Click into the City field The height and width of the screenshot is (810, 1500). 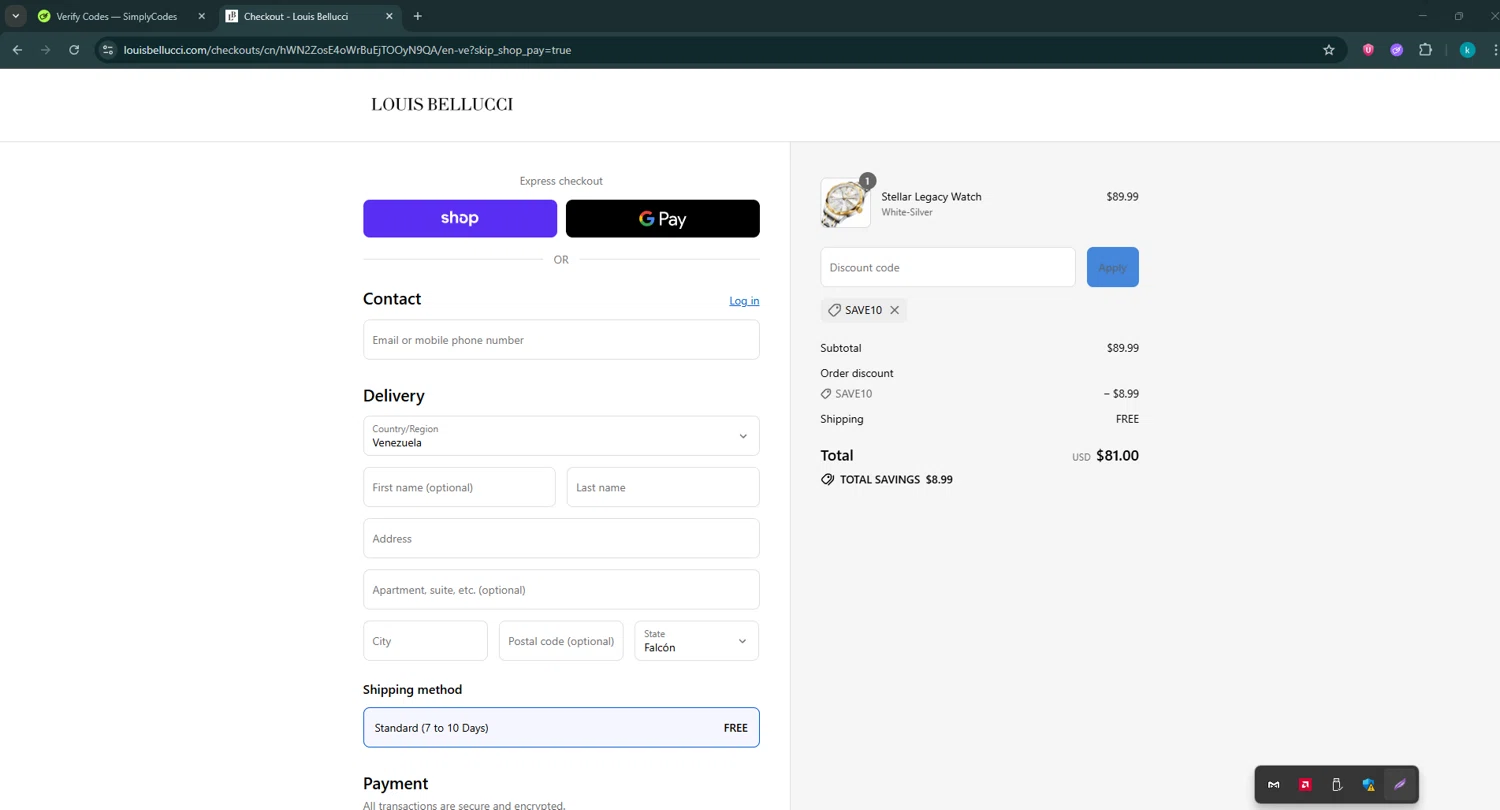coord(425,641)
